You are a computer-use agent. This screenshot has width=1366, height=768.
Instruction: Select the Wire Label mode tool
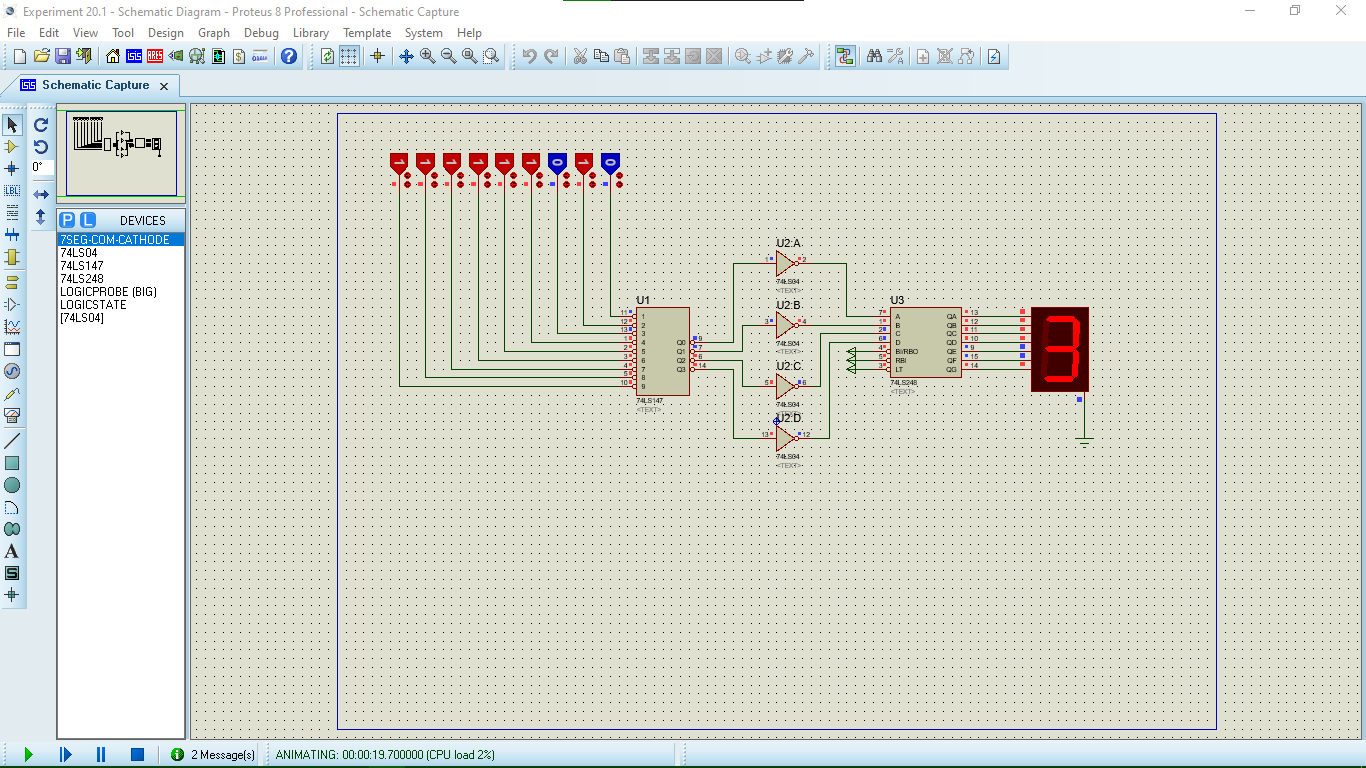(11, 190)
